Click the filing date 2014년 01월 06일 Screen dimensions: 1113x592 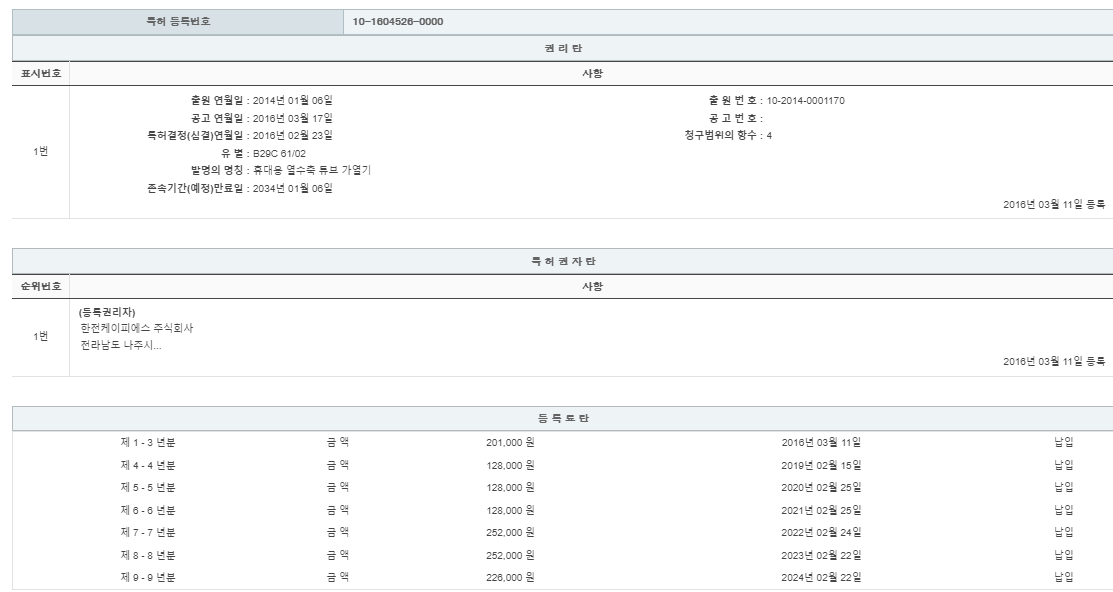tap(291, 100)
